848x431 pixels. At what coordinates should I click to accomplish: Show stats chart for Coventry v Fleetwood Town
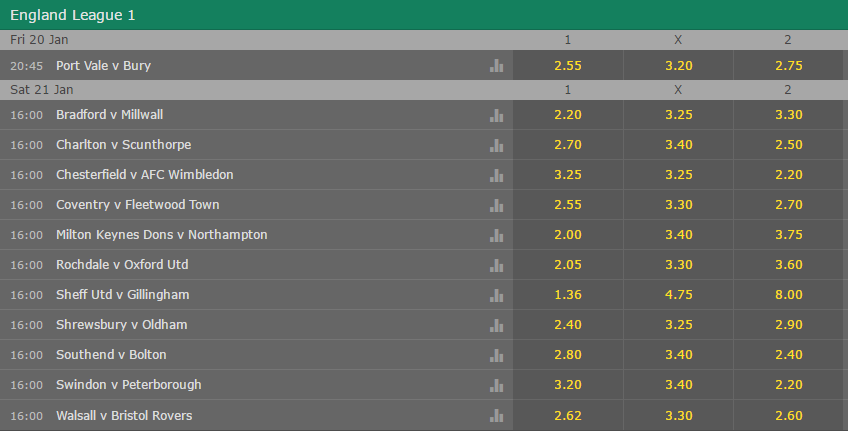pos(496,205)
